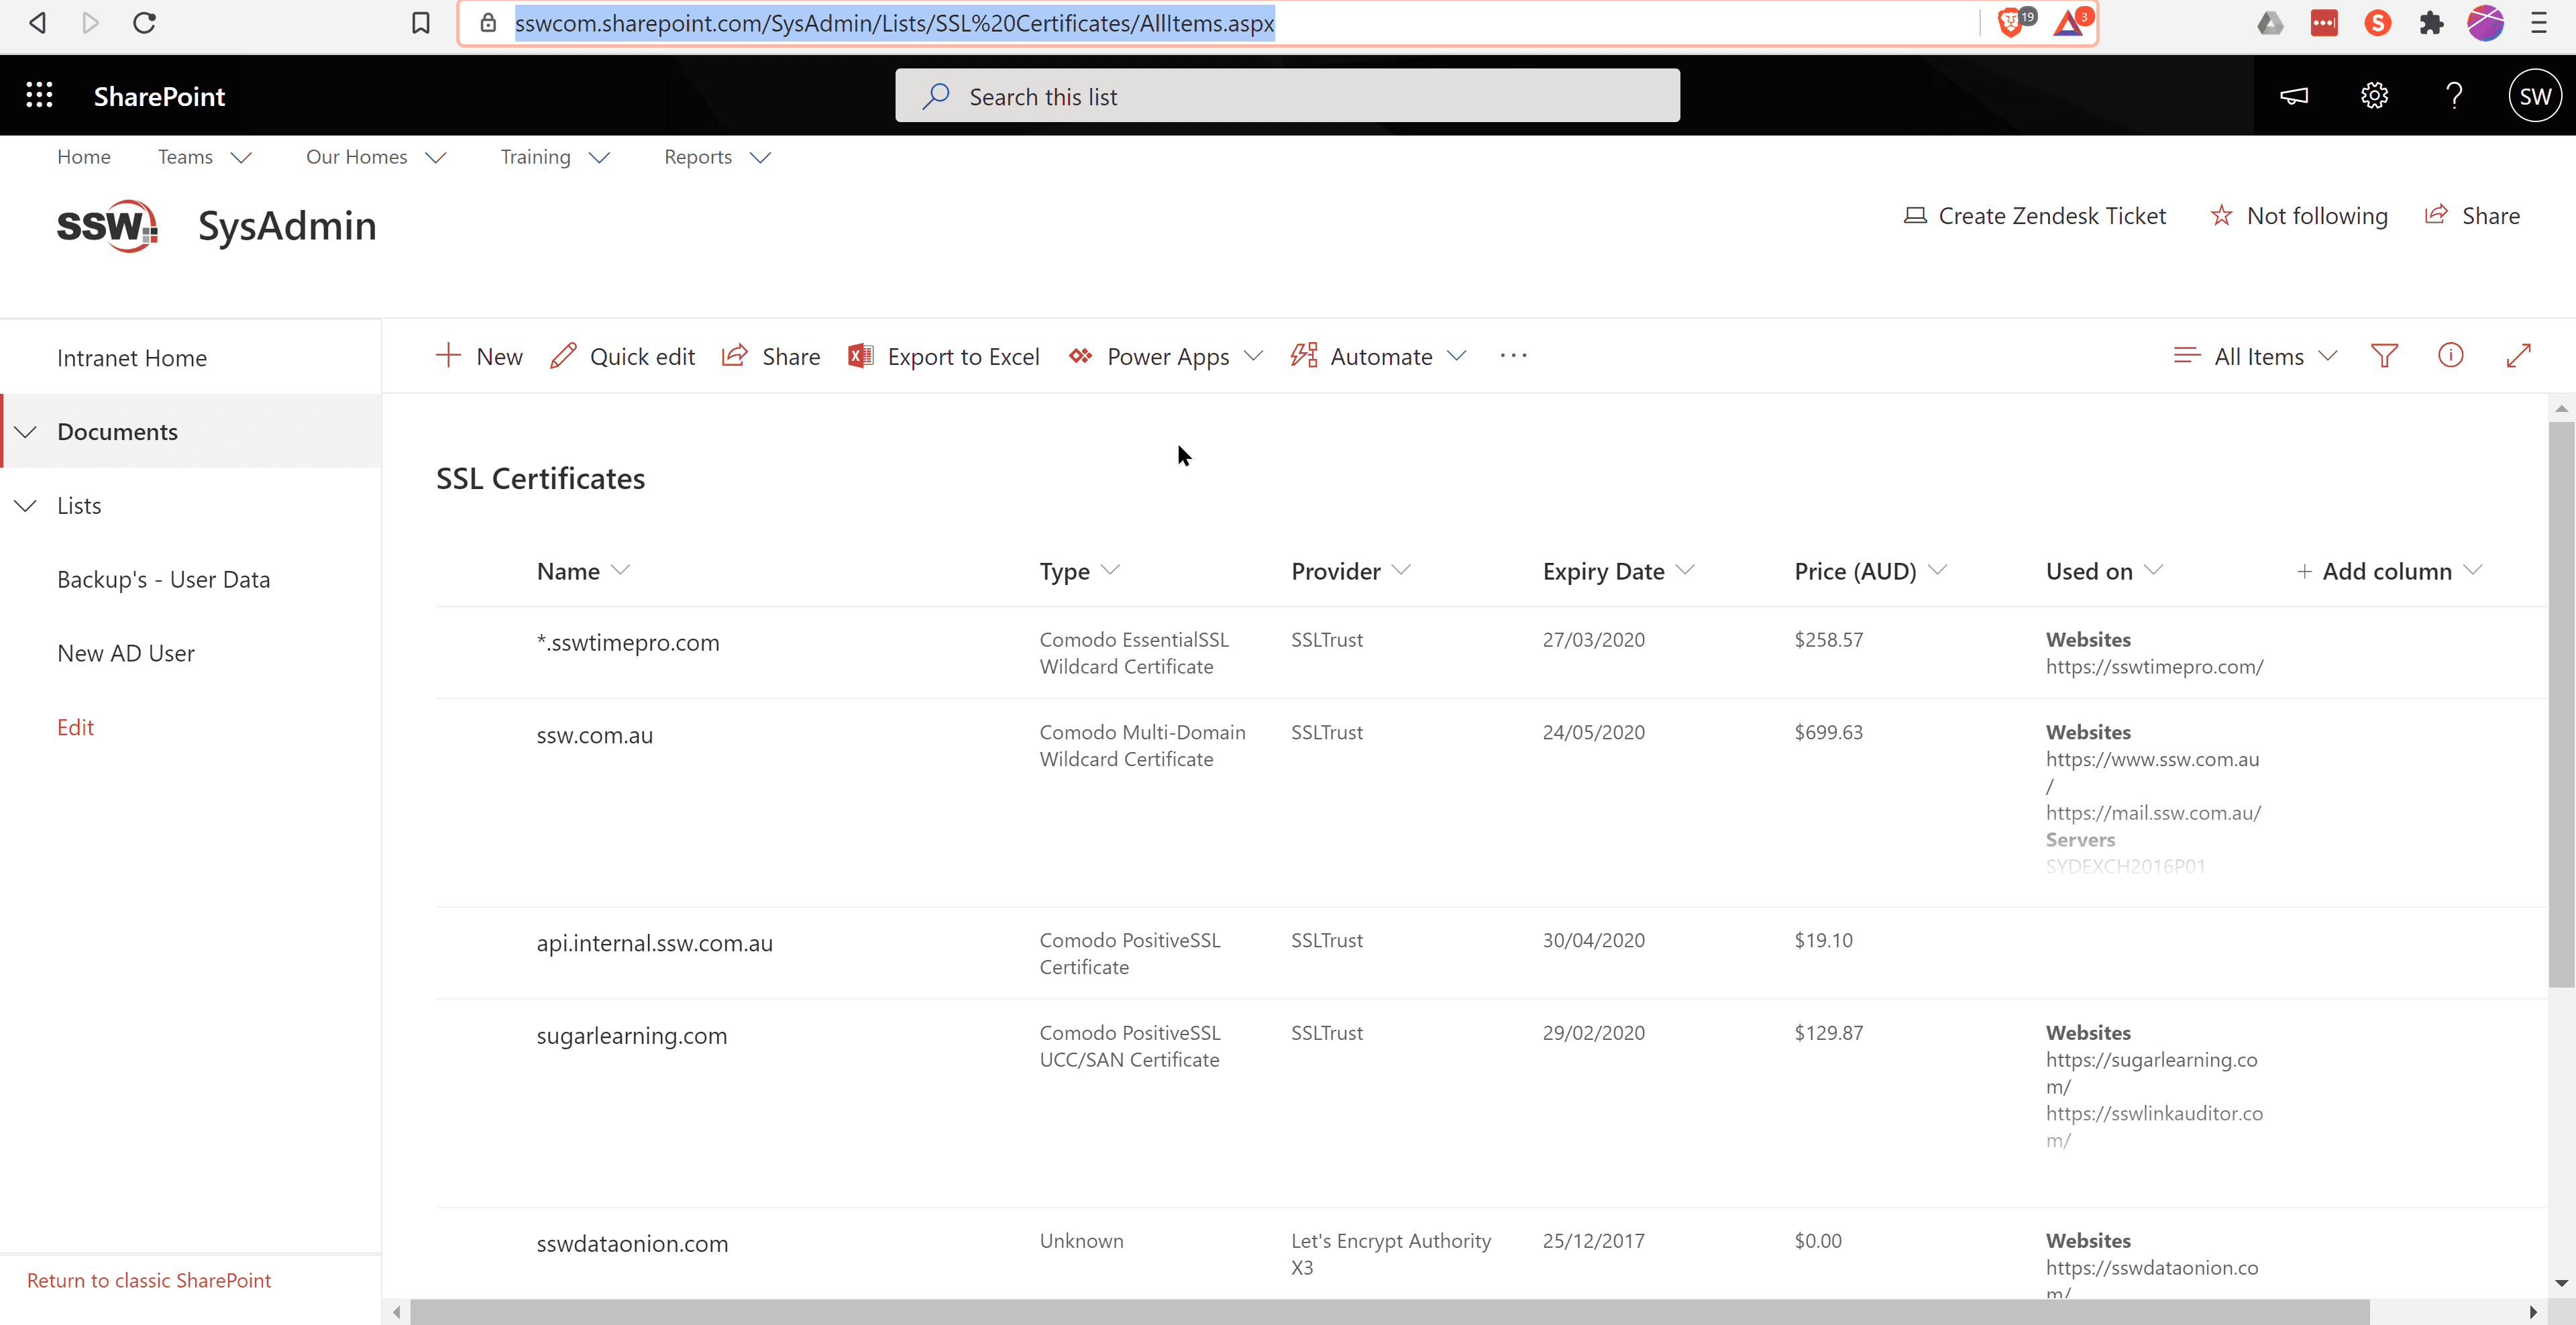Open the settings gear in SharePoint header
This screenshot has height=1325, width=2576.
[2374, 96]
